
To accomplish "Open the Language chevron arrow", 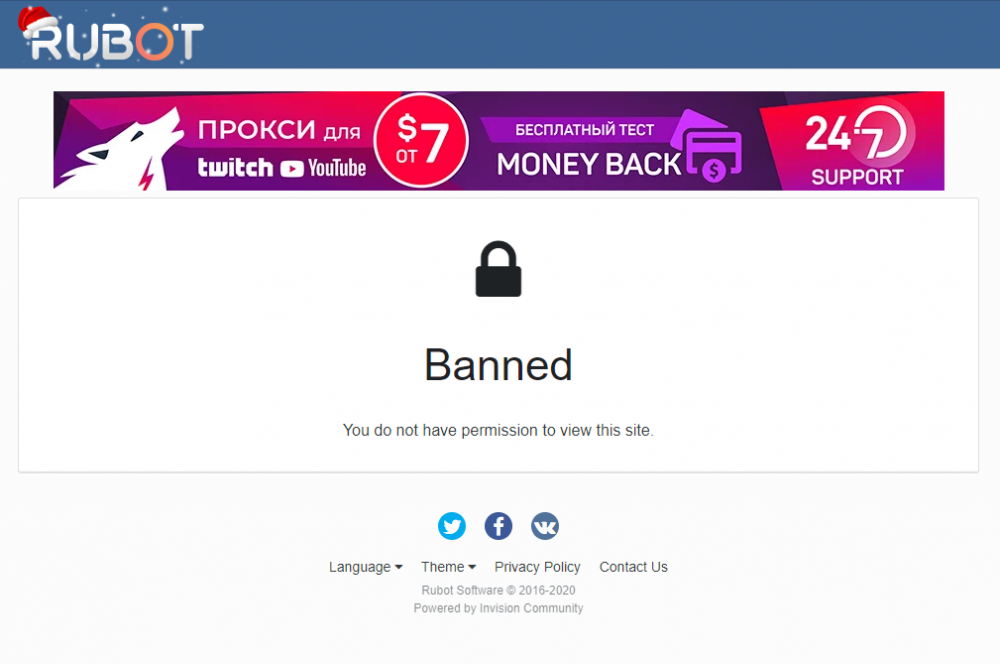I will (x=398, y=567).
